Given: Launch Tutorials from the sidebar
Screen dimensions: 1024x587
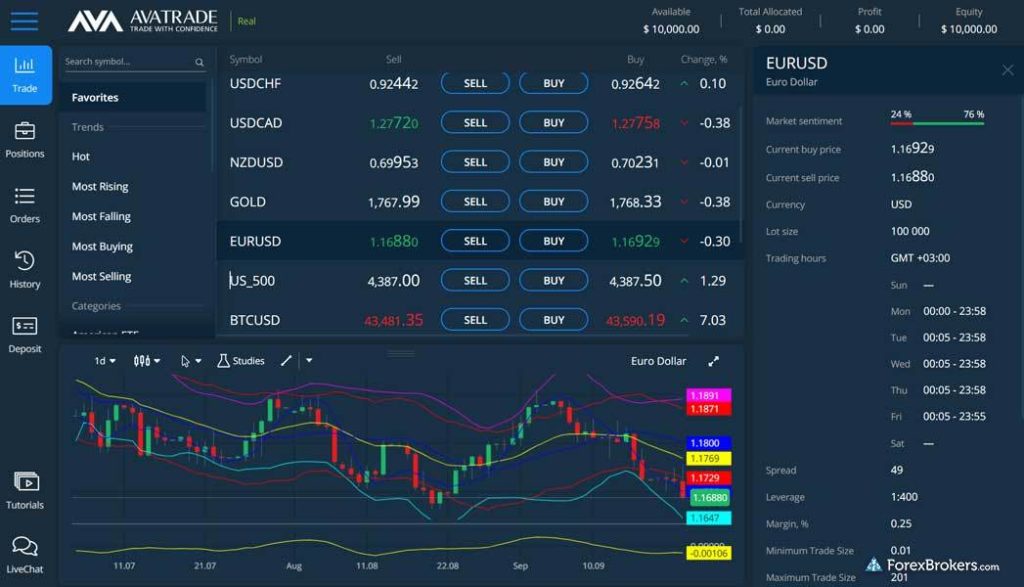Looking at the screenshot, I should (x=25, y=486).
